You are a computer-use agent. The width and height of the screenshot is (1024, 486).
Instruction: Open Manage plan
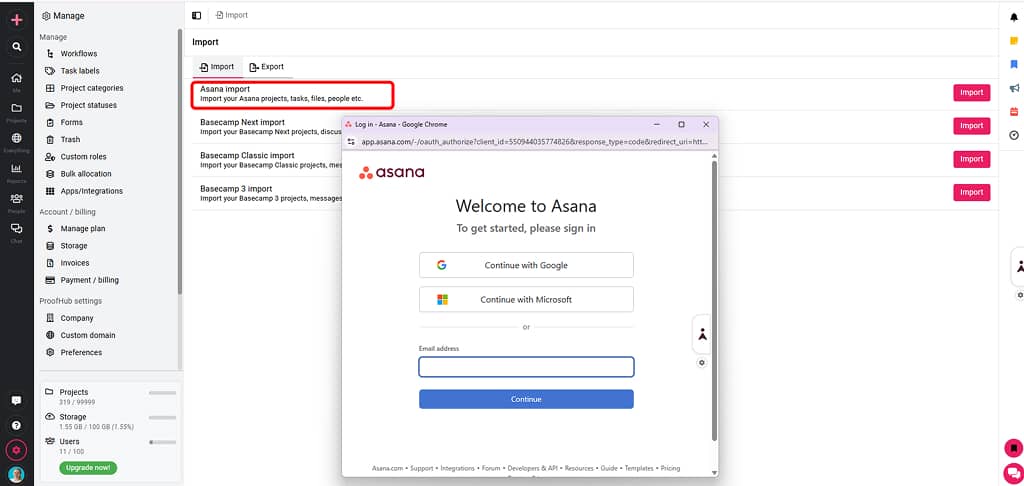[x=82, y=229]
